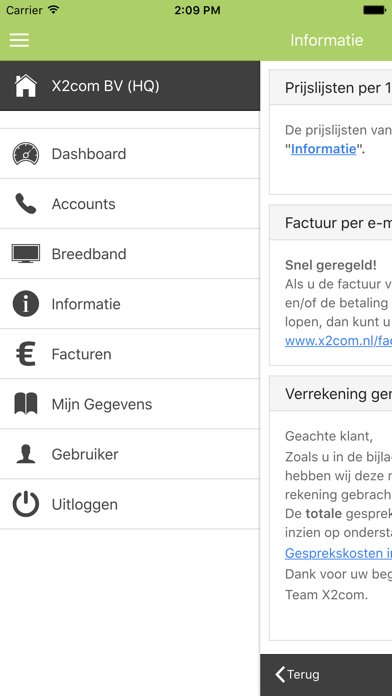Follow the blue Informatie hyperlink
Viewport: 392px width, 696px height.
point(324,149)
